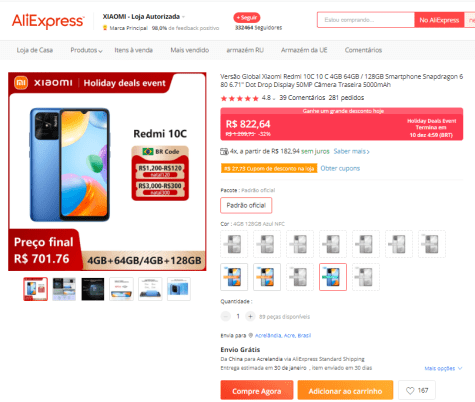Screen dimensions: 475x402
Task: Add product to wishlist heart icon
Action: click(410, 390)
